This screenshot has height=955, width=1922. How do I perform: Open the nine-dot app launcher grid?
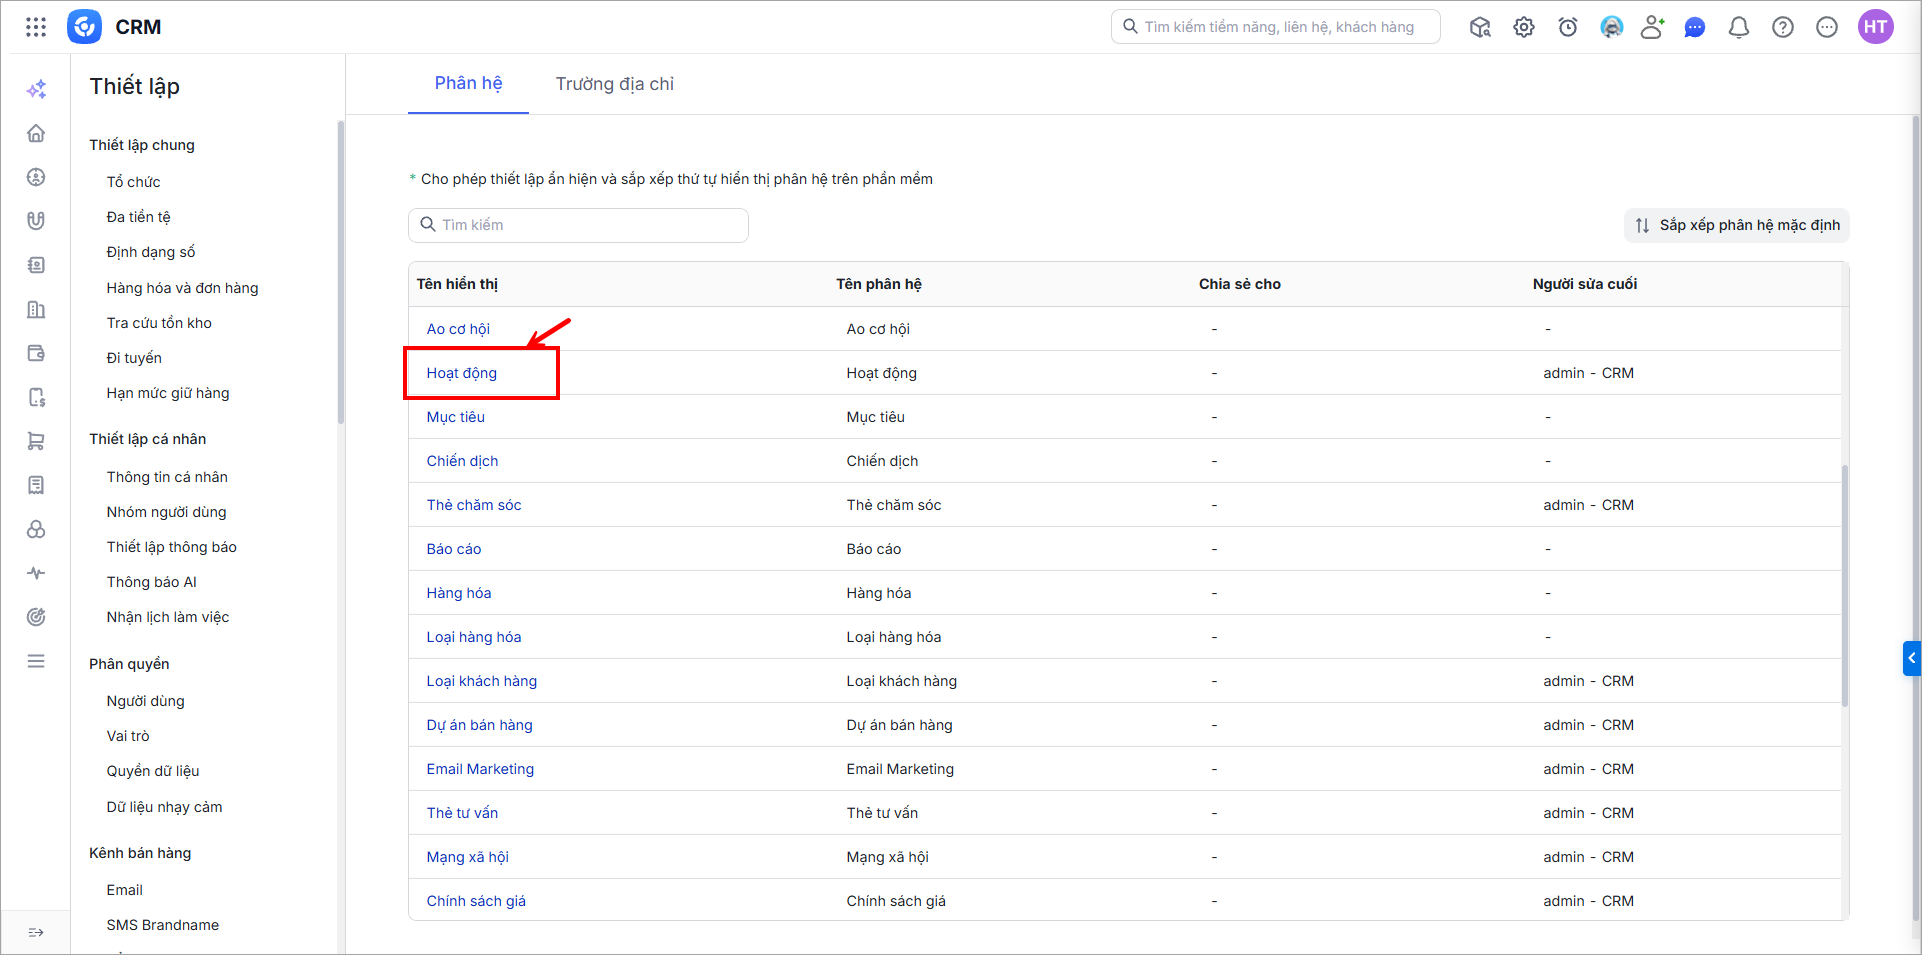[x=36, y=27]
